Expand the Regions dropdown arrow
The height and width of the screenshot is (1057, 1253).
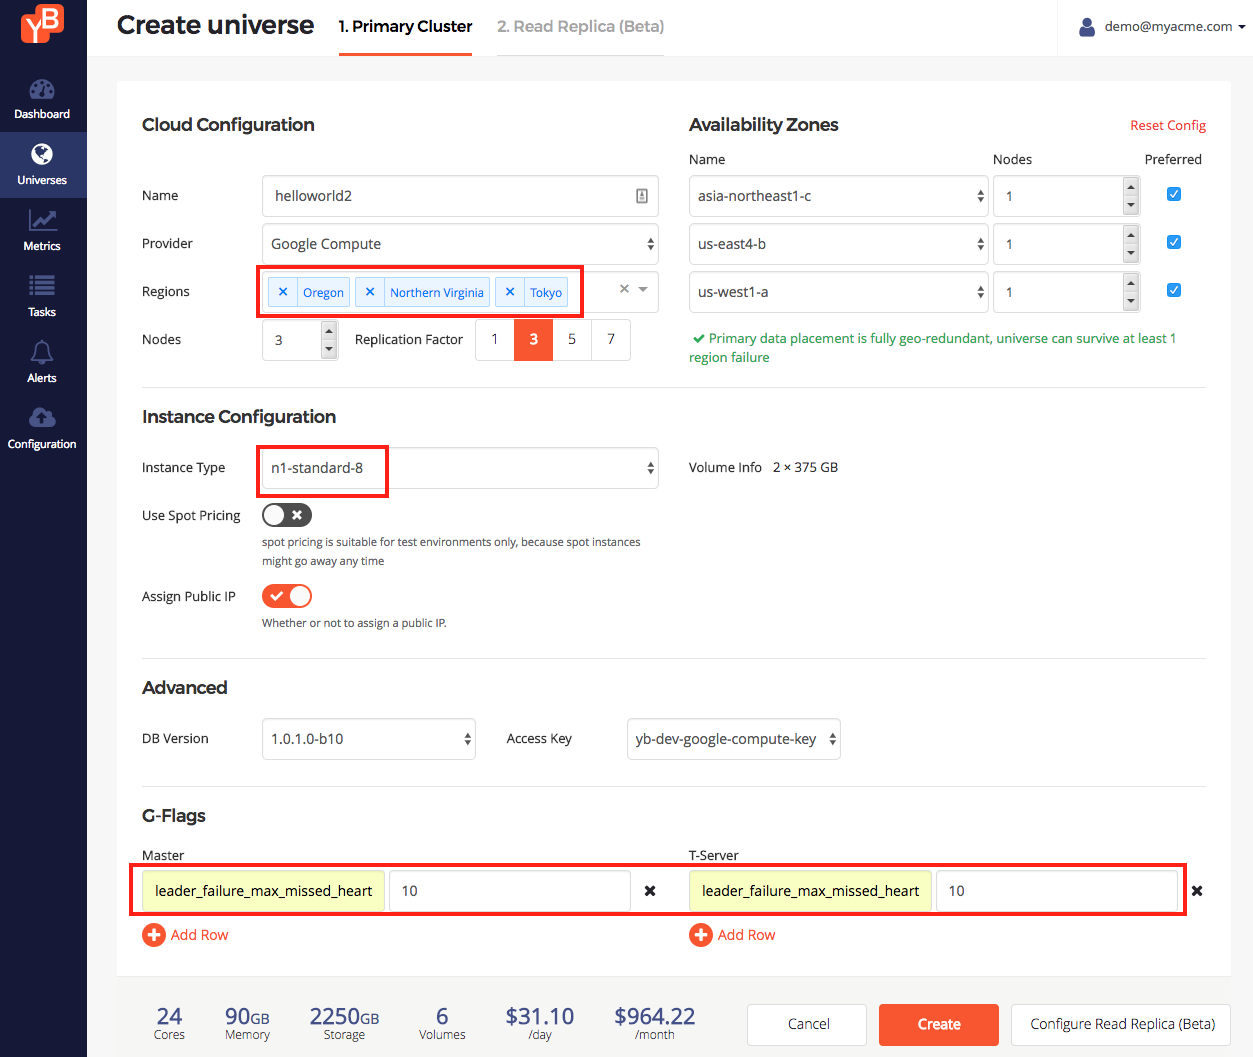643,289
